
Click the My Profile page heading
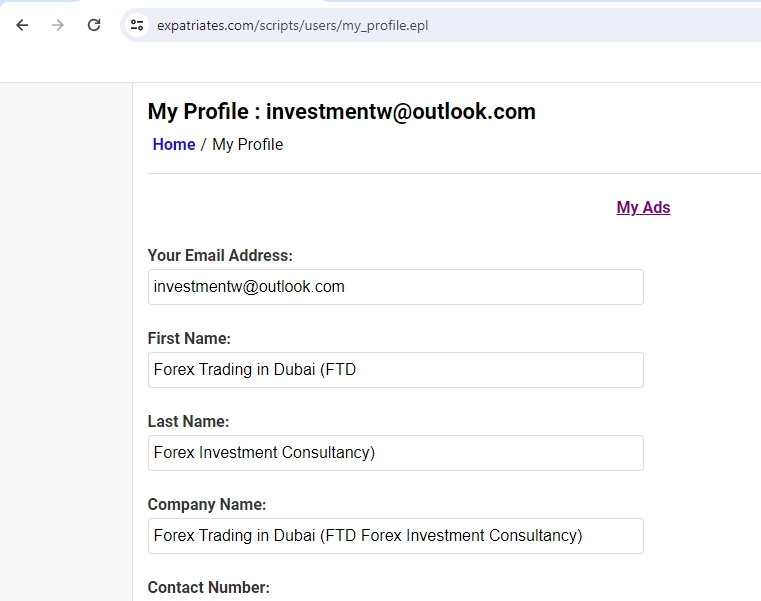coord(341,112)
